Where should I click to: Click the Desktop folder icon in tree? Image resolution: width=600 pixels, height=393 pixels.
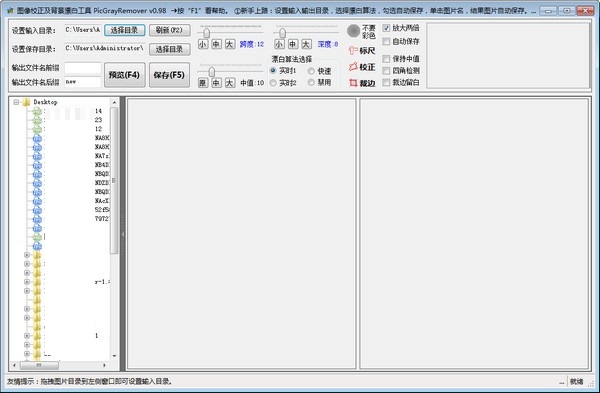[x=26, y=102]
